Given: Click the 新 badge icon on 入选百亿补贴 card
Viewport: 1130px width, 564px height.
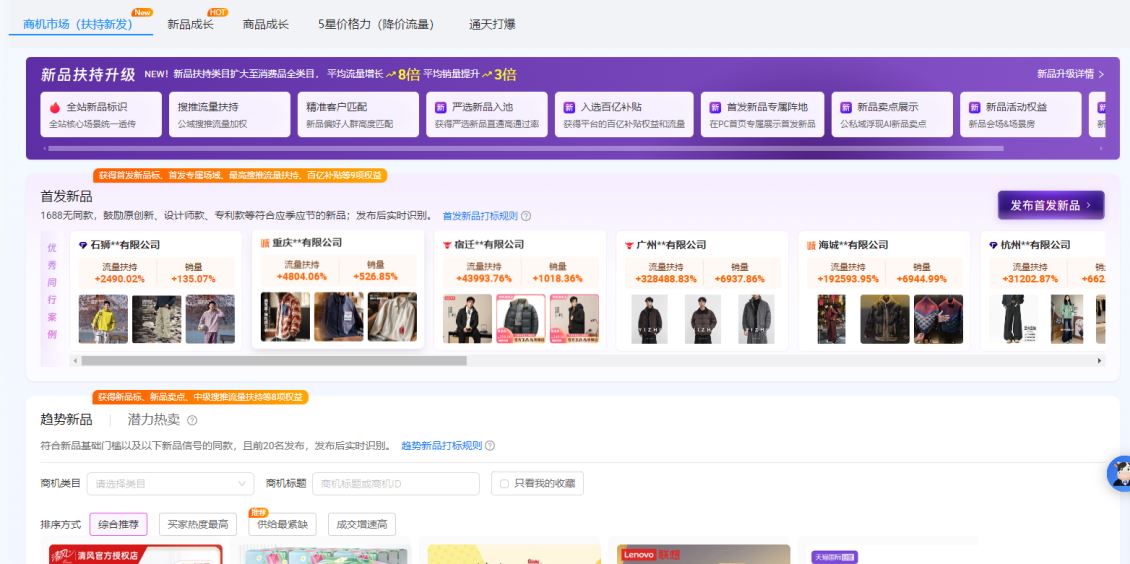Looking at the screenshot, I should pos(569,107).
